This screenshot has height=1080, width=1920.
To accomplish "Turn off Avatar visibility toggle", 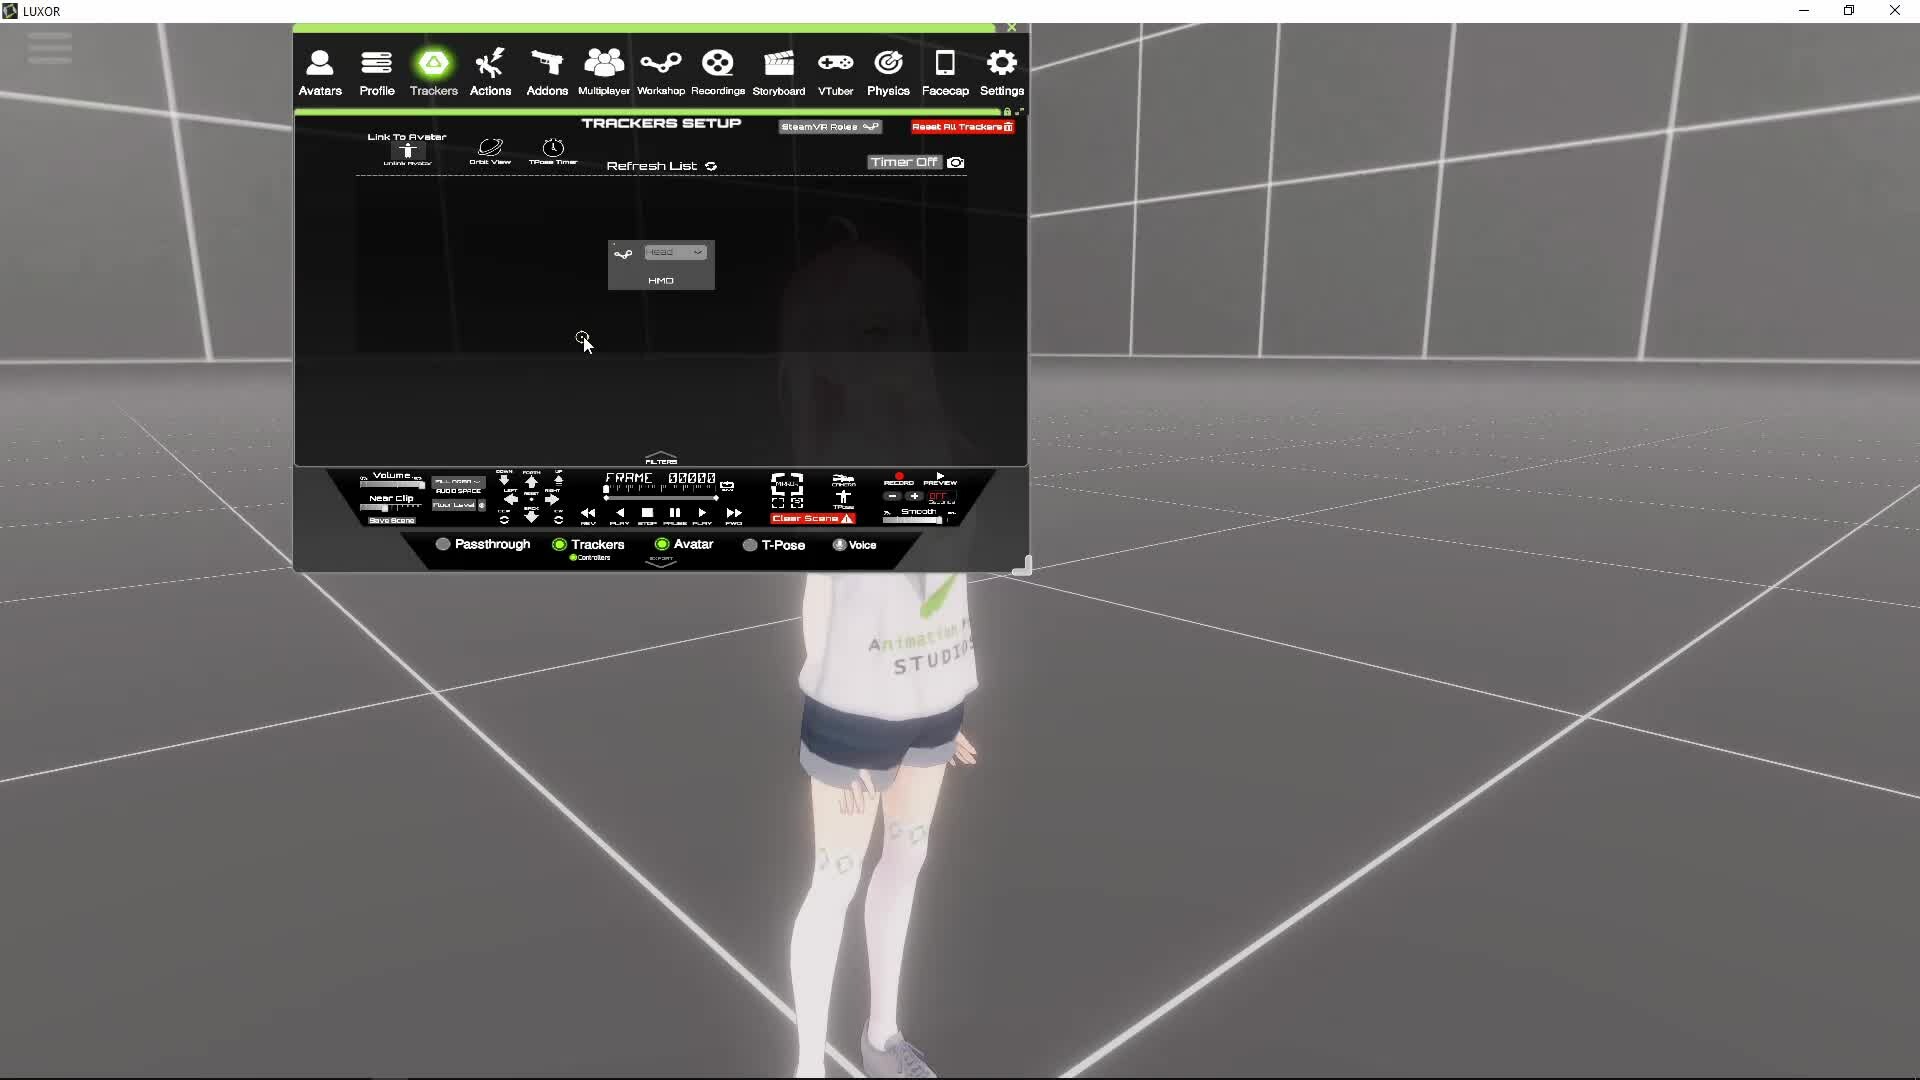I will point(662,544).
